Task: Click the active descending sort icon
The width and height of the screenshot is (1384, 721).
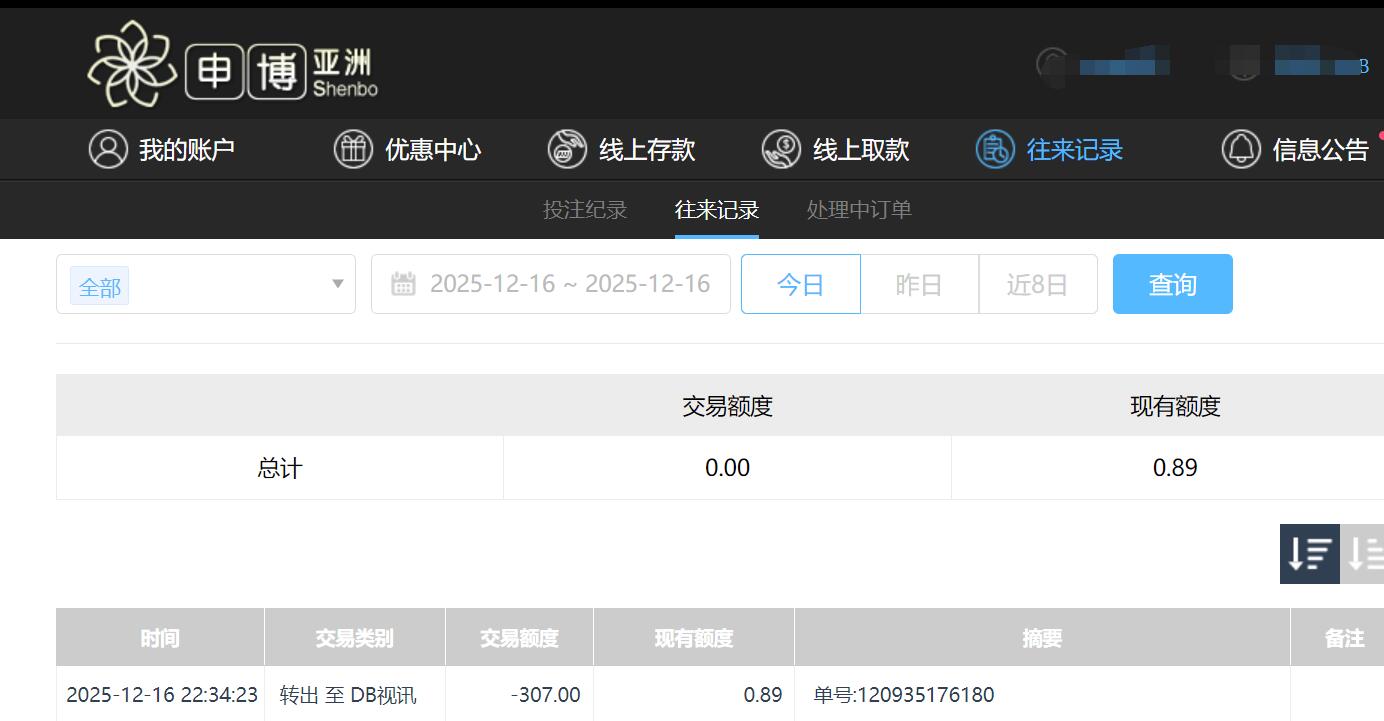Action: pos(1308,554)
